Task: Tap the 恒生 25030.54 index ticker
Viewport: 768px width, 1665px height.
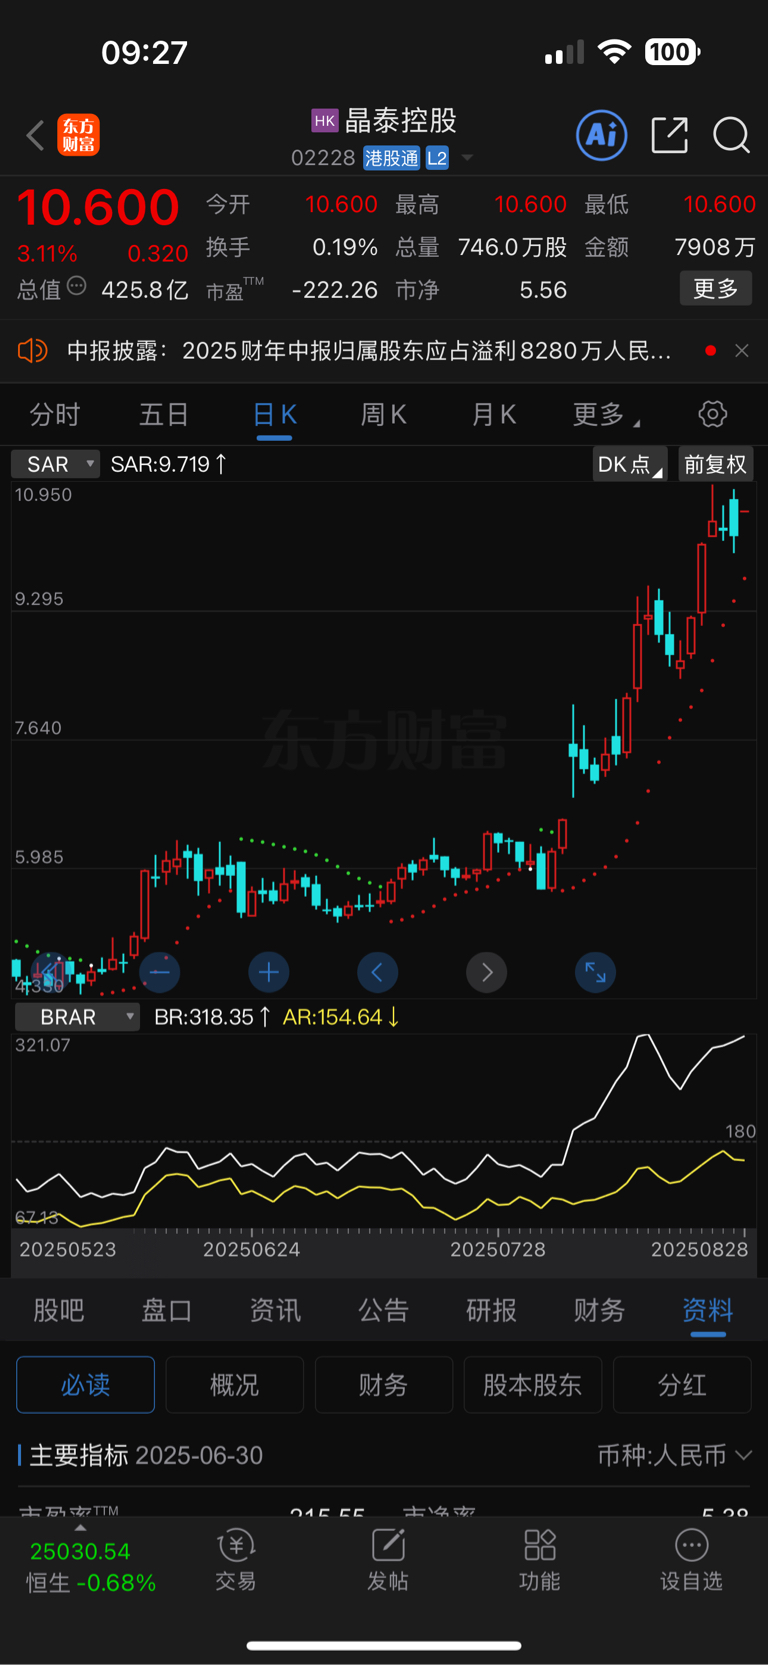Action: coord(91,1567)
